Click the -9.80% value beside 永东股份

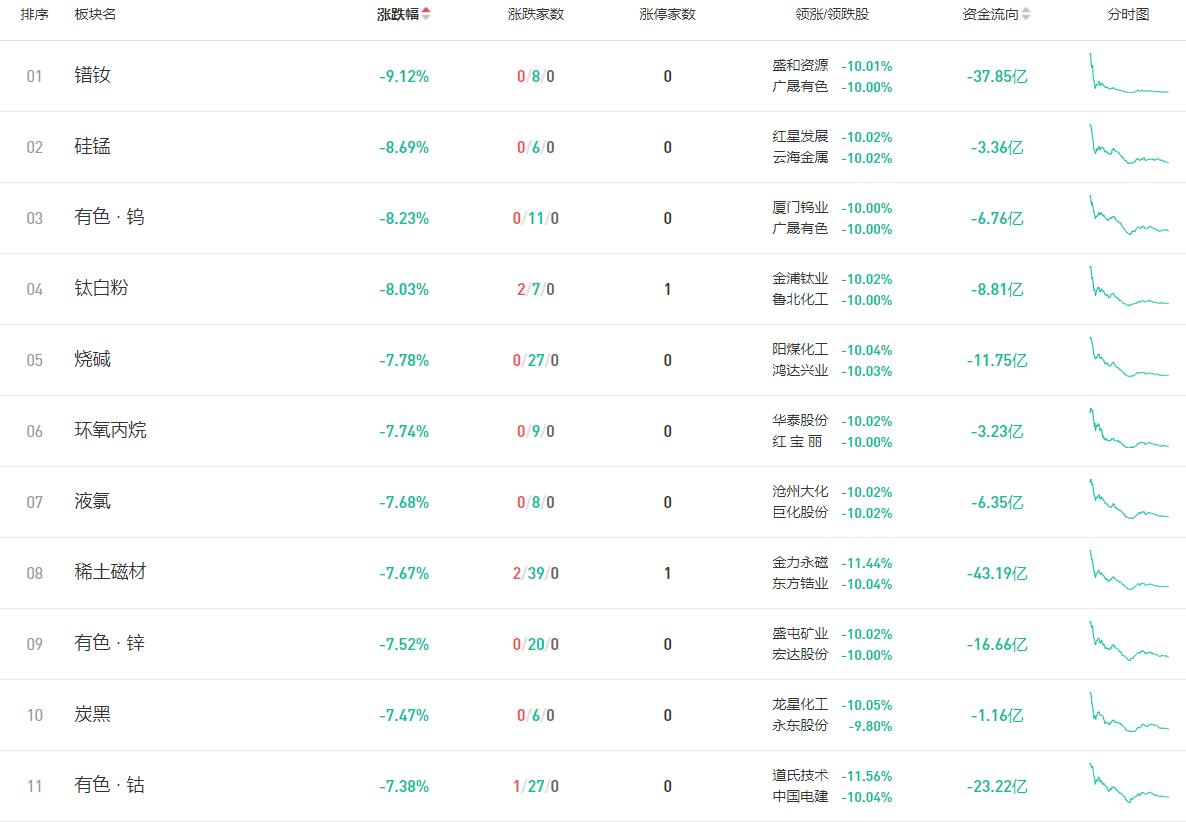tap(871, 727)
